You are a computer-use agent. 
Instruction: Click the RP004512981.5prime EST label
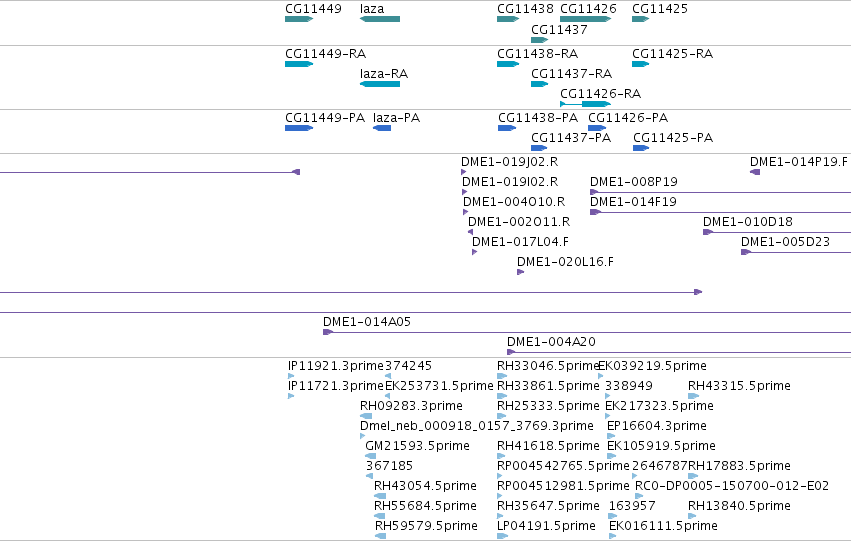coord(563,486)
